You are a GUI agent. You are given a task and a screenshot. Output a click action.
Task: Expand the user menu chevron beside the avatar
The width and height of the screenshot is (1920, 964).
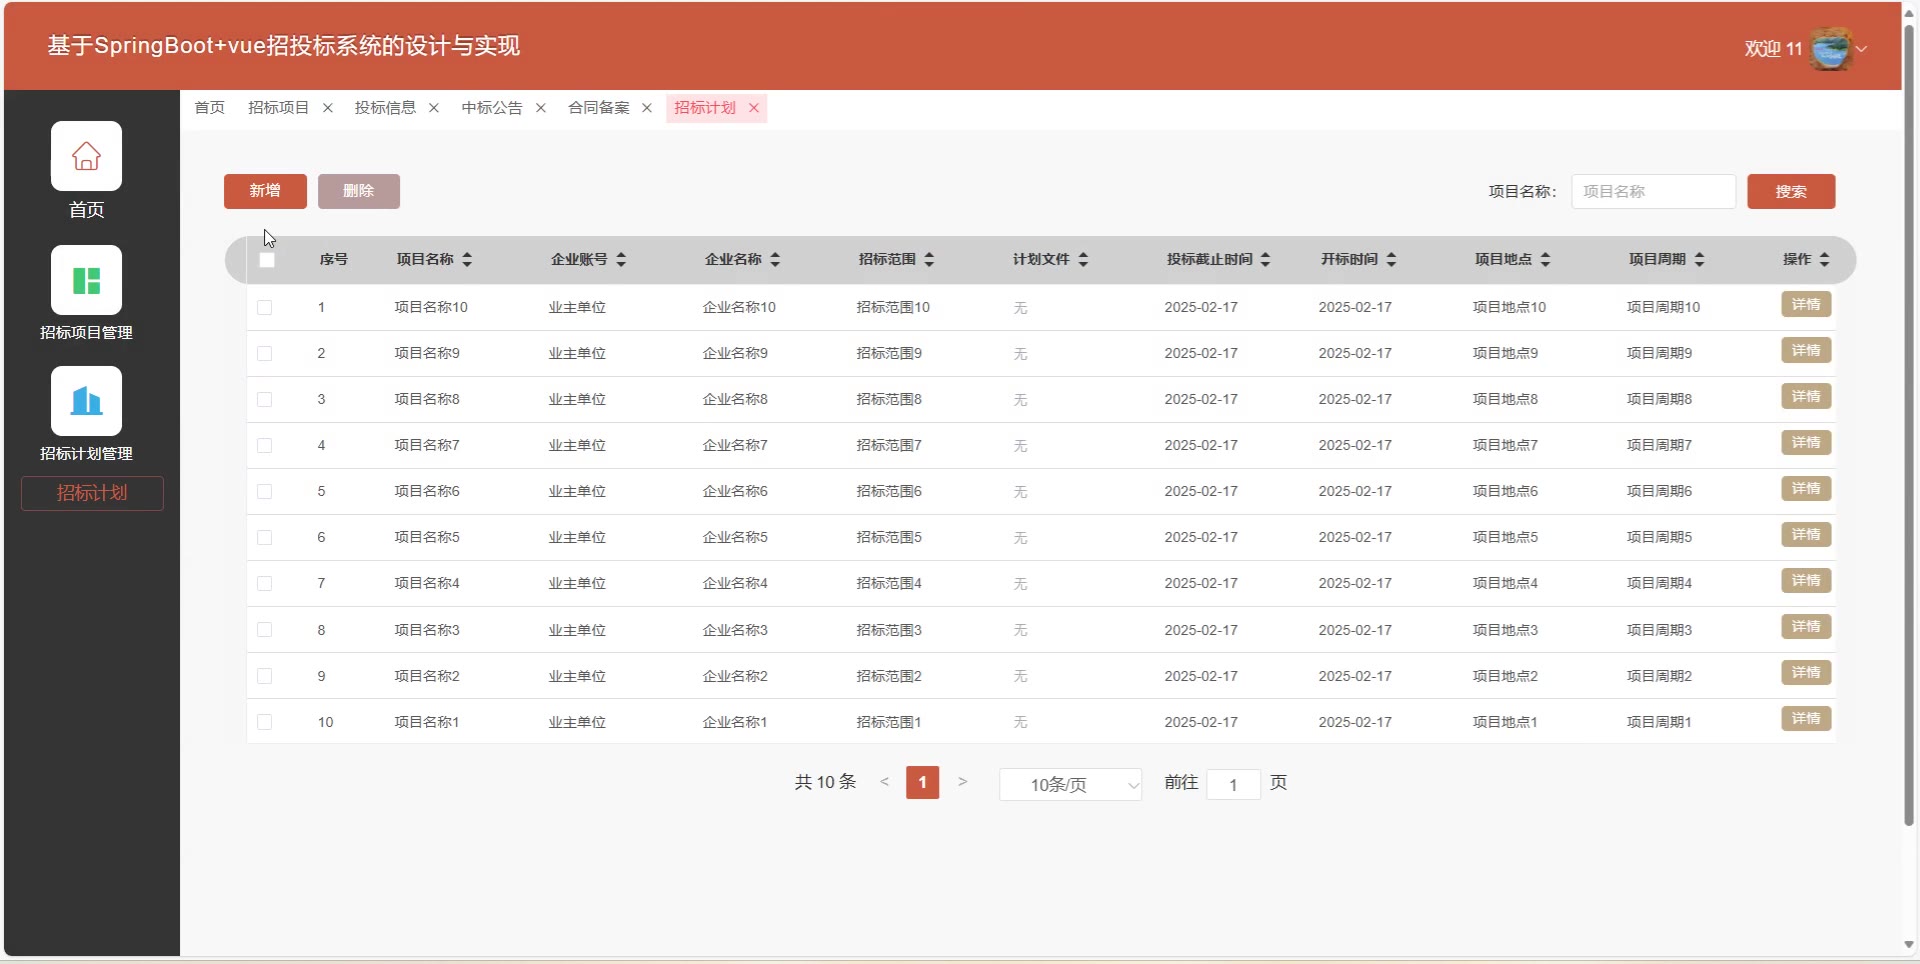click(1861, 48)
